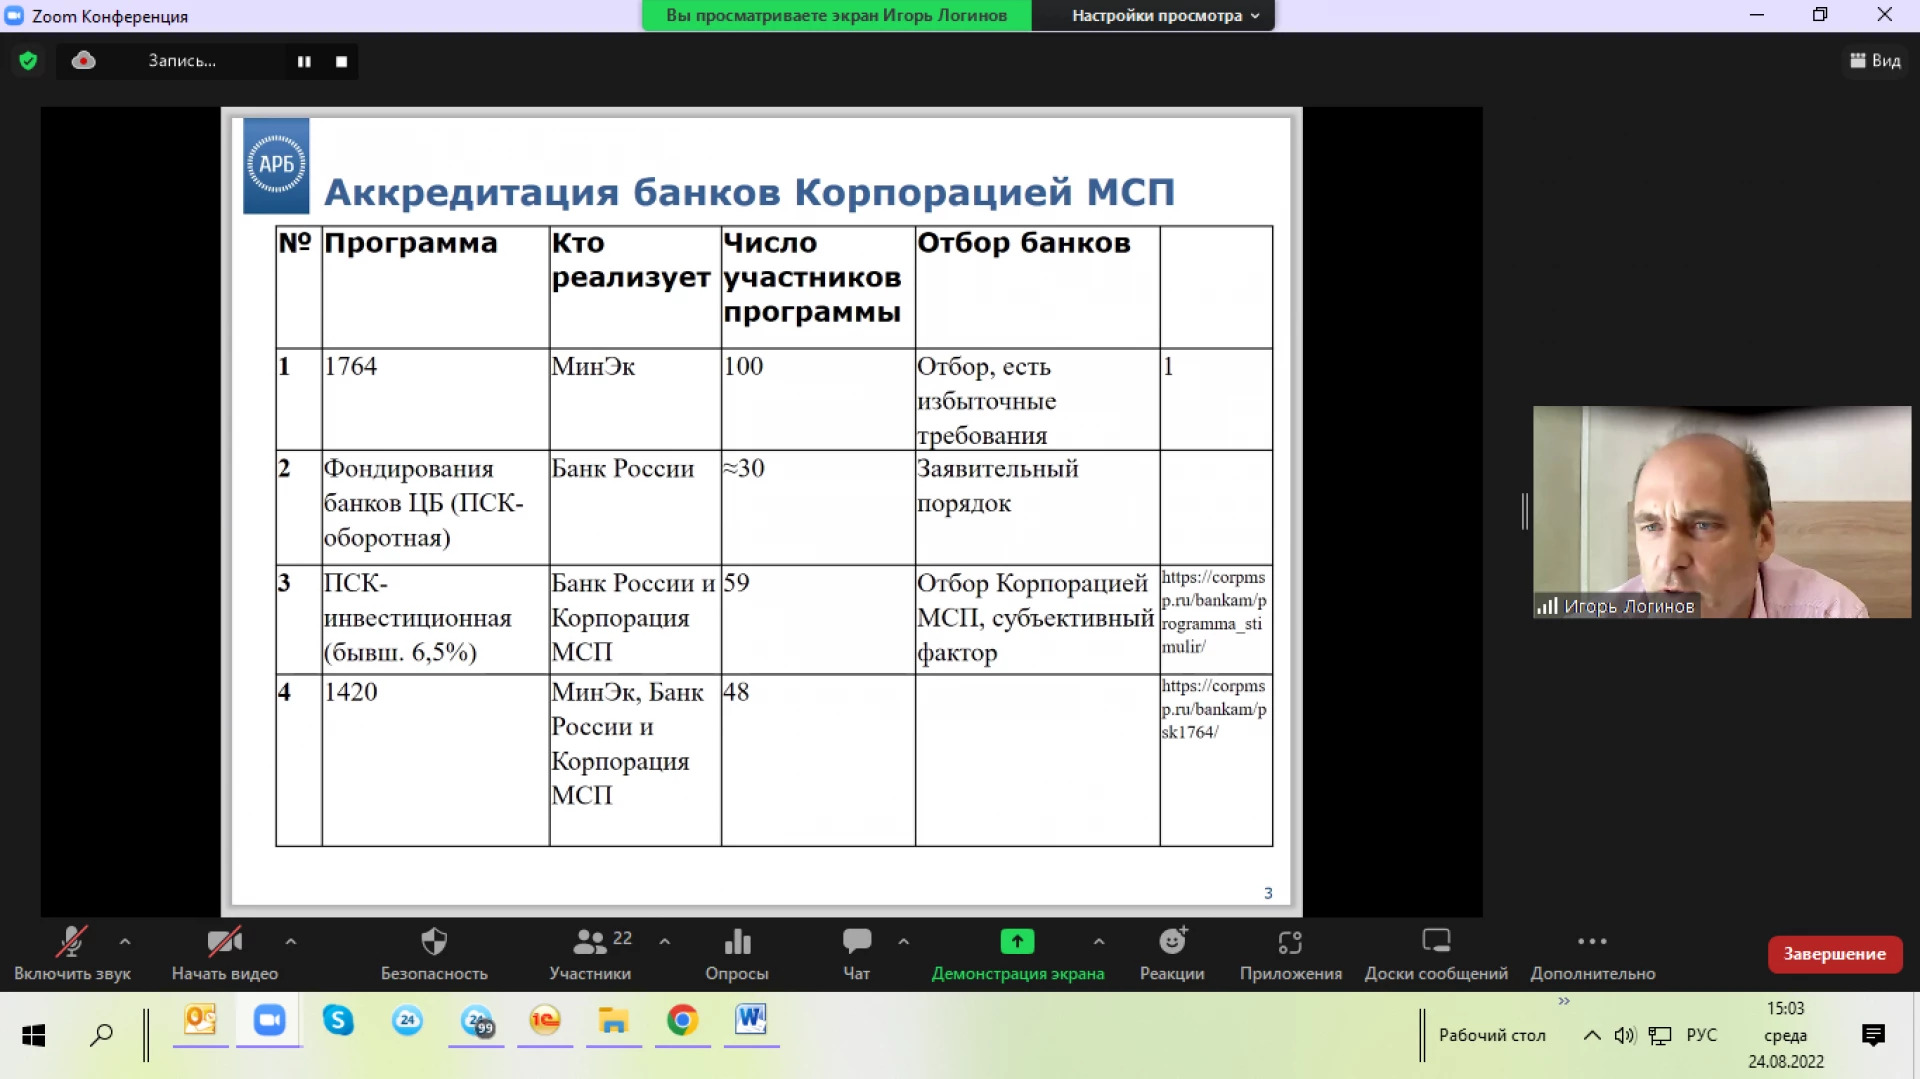Open Доски сообщений whiteboards
The width and height of the screenshot is (1920, 1079).
click(x=1436, y=953)
